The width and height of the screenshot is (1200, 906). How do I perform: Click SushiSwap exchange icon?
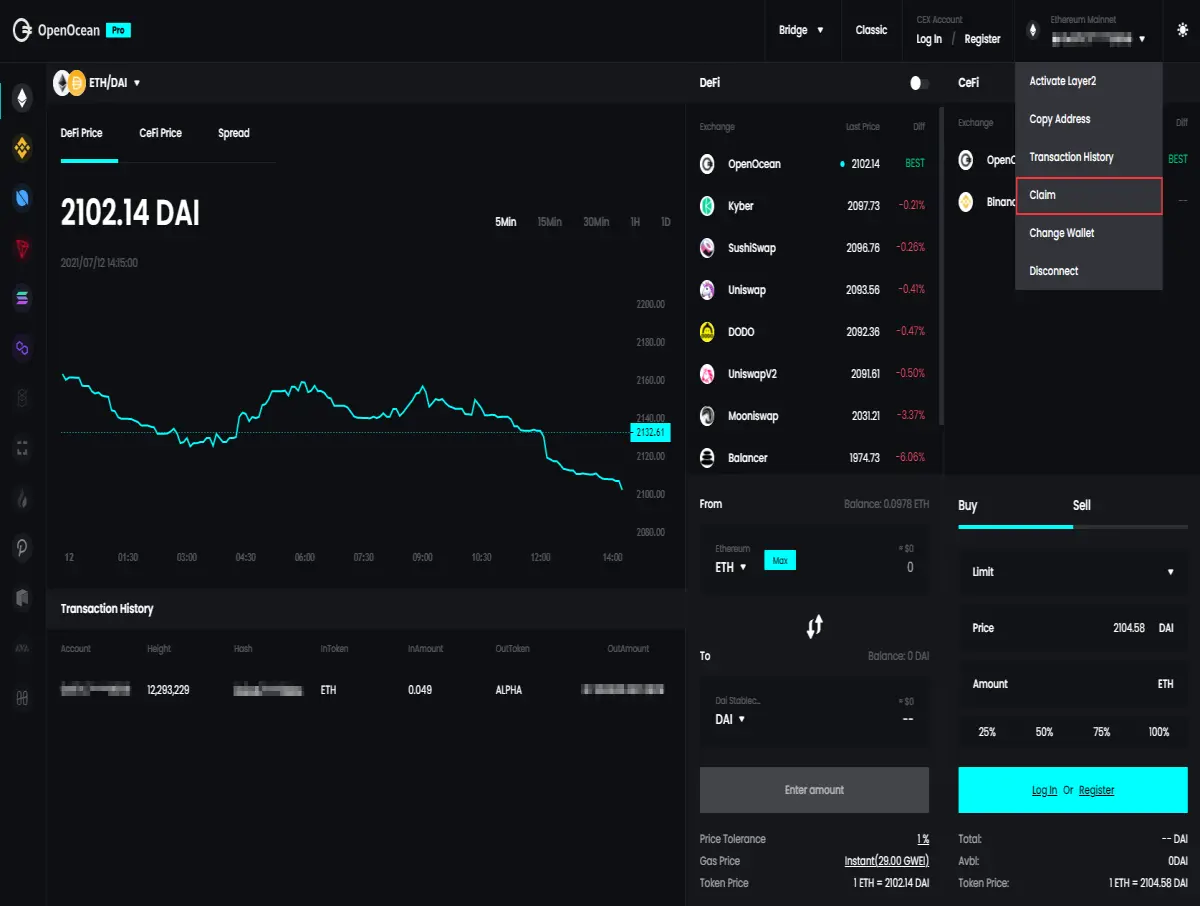tap(707, 248)
